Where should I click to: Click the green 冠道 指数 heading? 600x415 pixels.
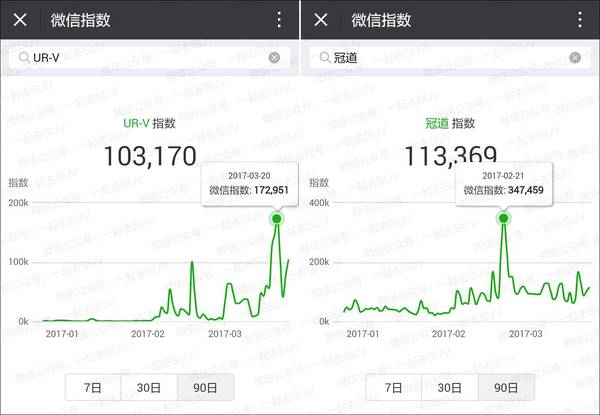450,123
